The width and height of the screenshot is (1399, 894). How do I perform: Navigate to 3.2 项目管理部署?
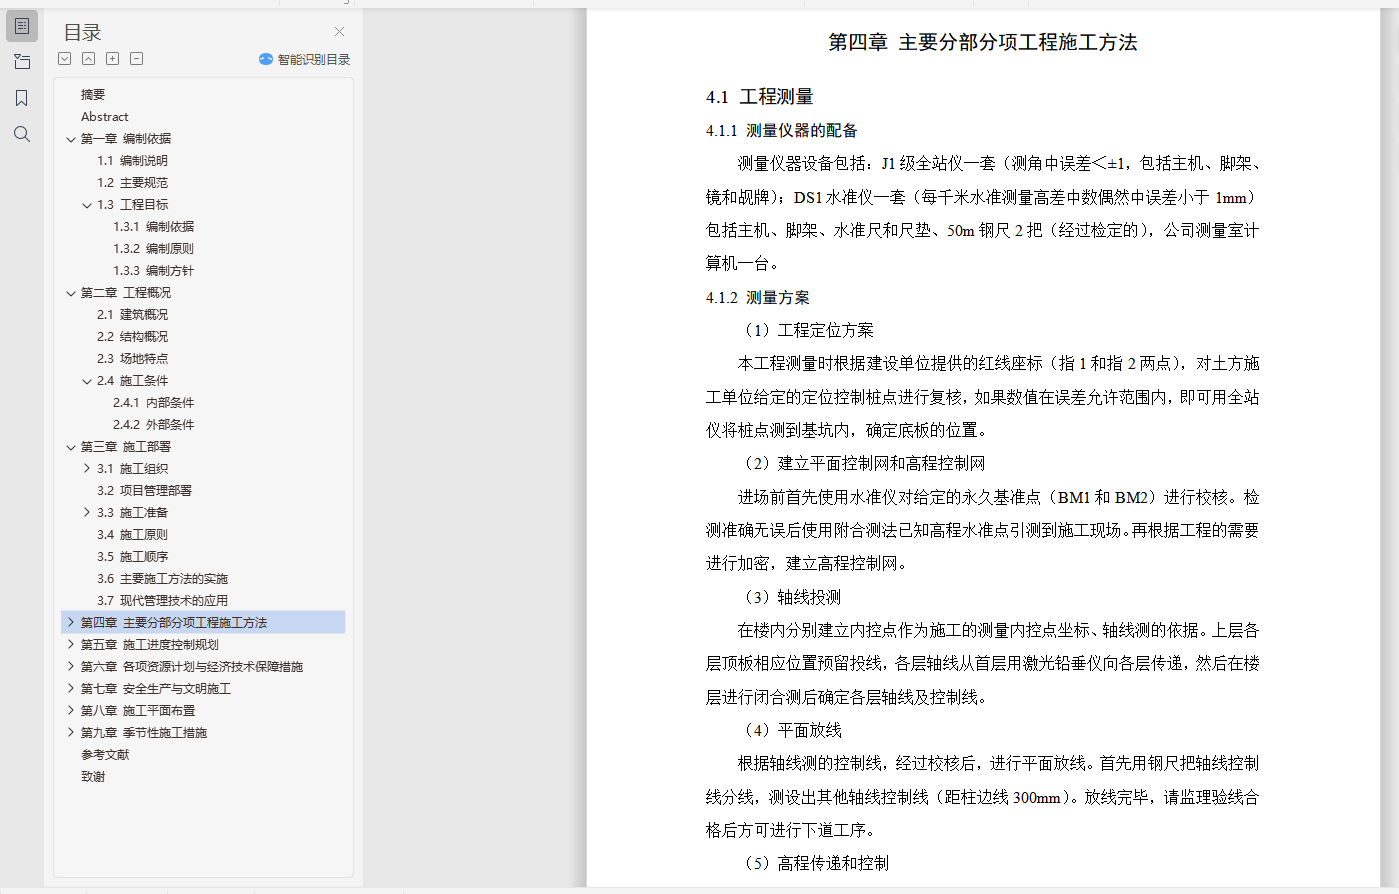(145, 491)
